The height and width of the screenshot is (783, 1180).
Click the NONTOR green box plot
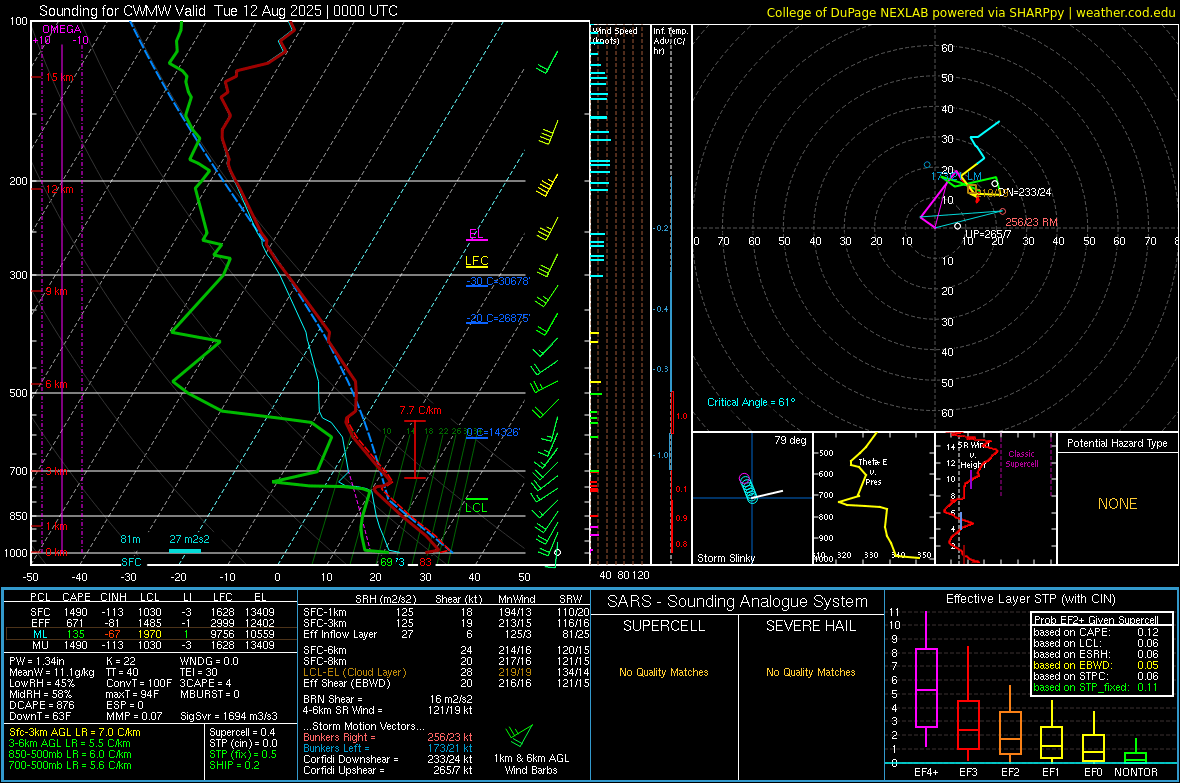[1135, 753]
